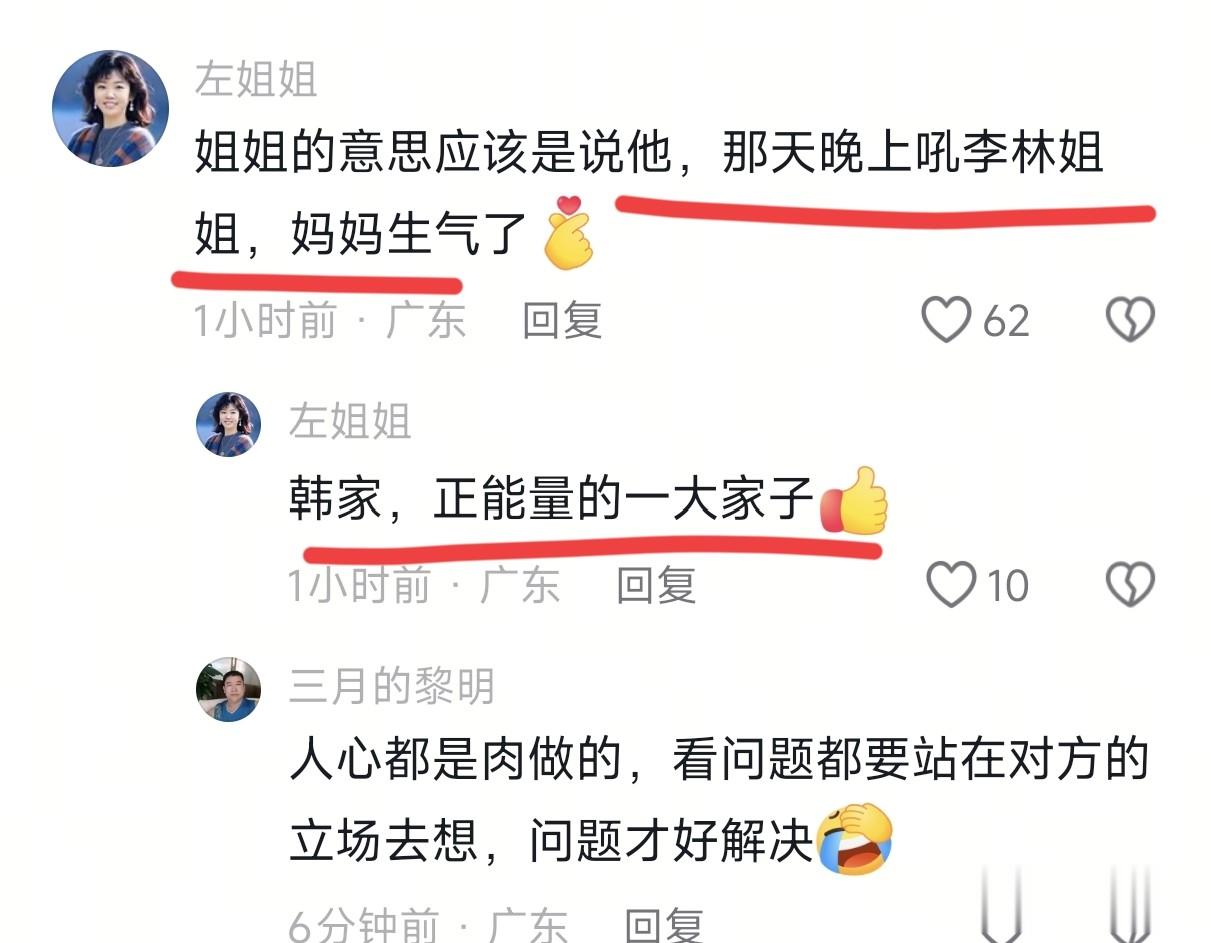Dislike 左姐姐's top comment with broken heart
The height and width of the screenshot is (943, 1211).
1130,320
